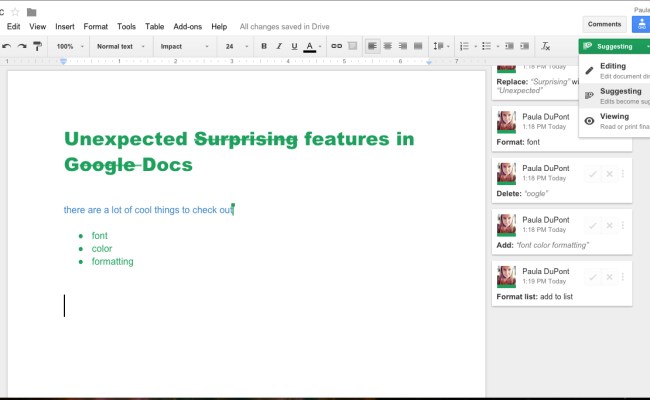Click the move to folder icon
This screenshot has width=650, height=400.
tap(32, 12)
